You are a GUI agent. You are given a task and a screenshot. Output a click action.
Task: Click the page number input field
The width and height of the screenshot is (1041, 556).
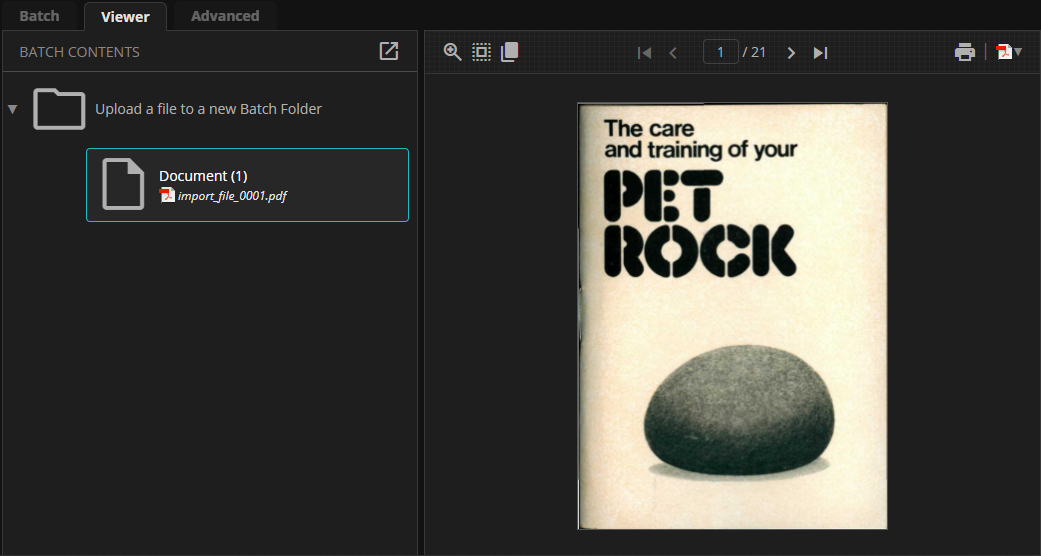click(720, 52)
